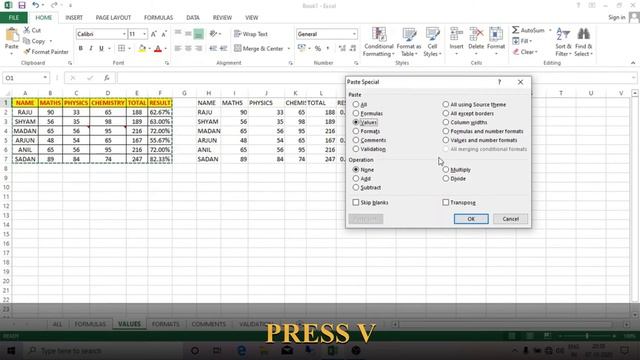Viewport: 640px width, 360px height.
Task: Click the Paste icon in Clipboard group
Action: click(11, 35)
